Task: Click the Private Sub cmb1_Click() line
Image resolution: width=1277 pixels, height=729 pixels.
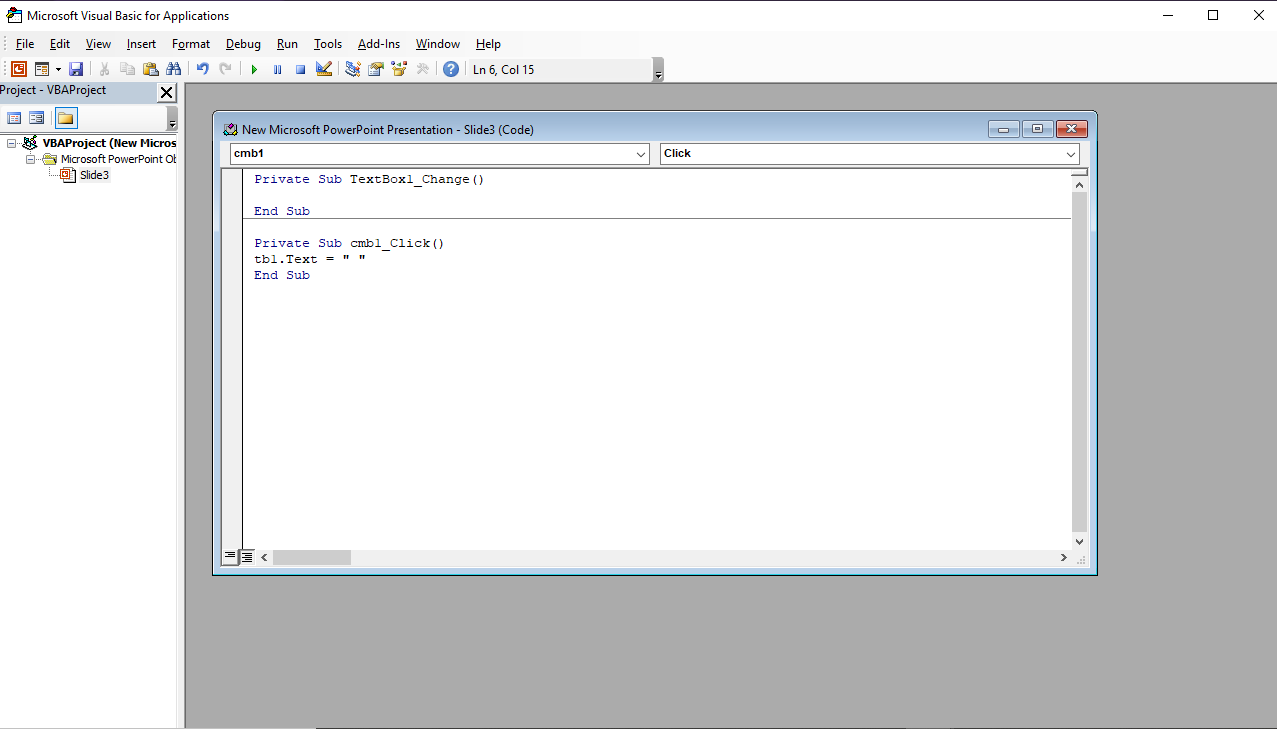Action: (x=349, y=243)
